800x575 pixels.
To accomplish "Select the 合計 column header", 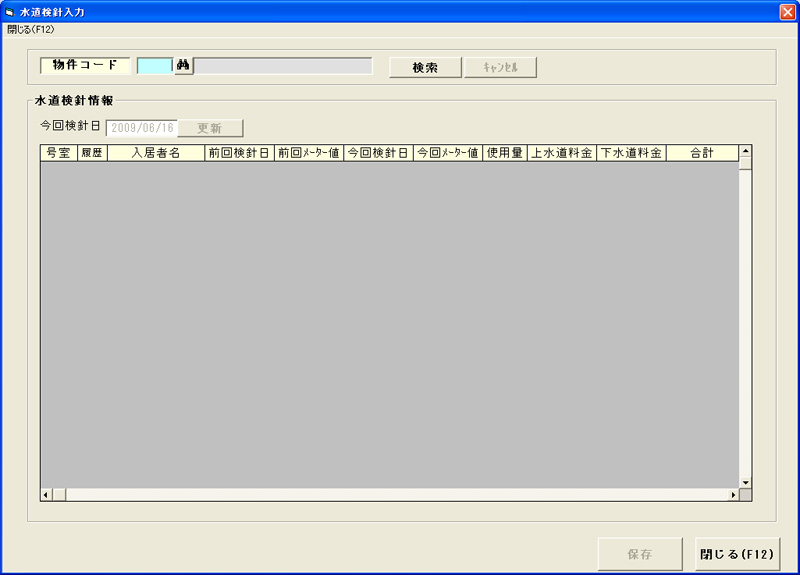I will [703, 153].
